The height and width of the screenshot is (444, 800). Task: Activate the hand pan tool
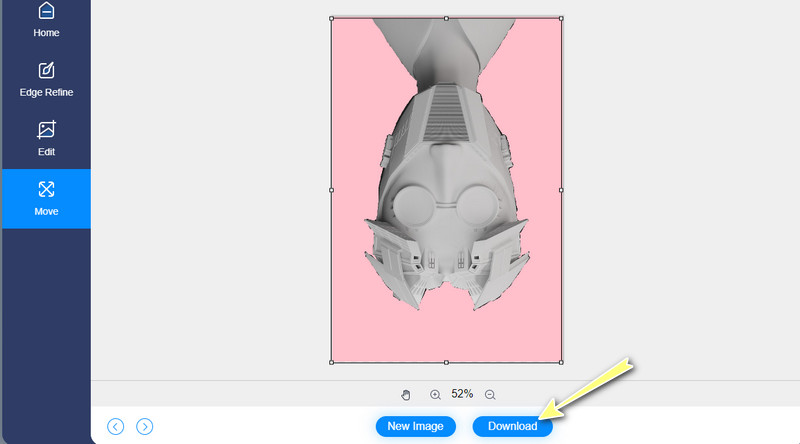click(x=406, y=395)
